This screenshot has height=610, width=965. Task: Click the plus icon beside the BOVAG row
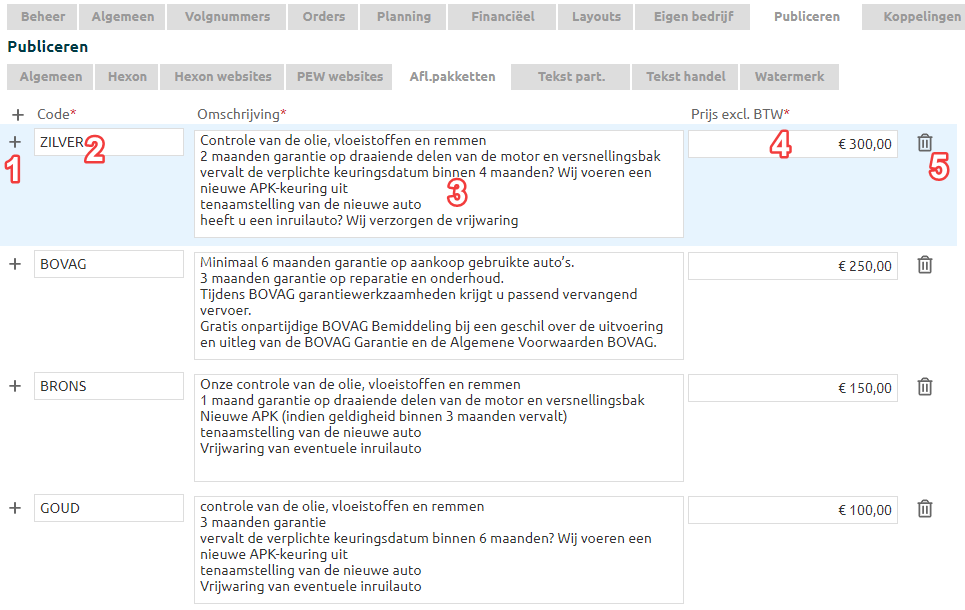(15, 264)
